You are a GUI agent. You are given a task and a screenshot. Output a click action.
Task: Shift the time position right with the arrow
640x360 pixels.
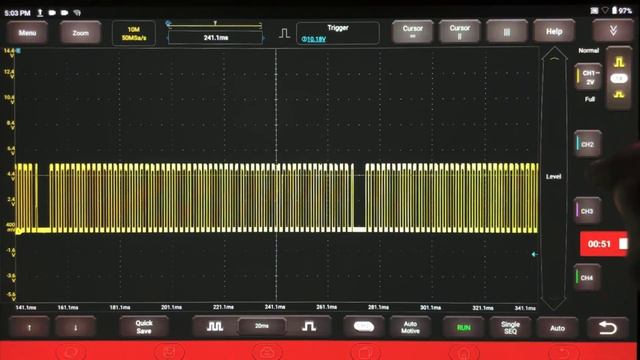264,38
